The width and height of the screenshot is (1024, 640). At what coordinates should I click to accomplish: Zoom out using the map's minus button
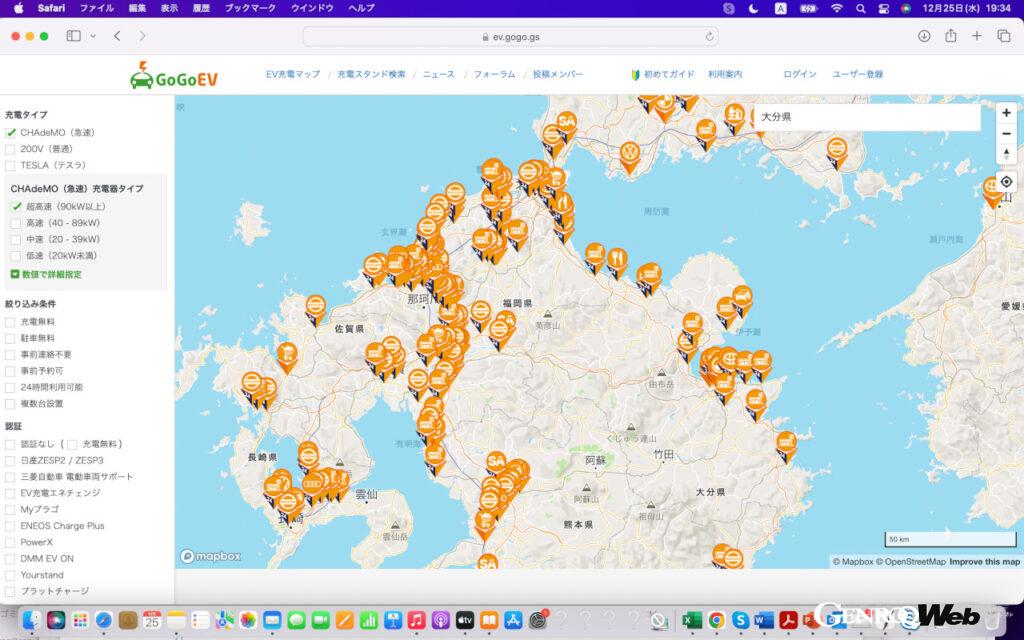click(x=1007, y=134)
